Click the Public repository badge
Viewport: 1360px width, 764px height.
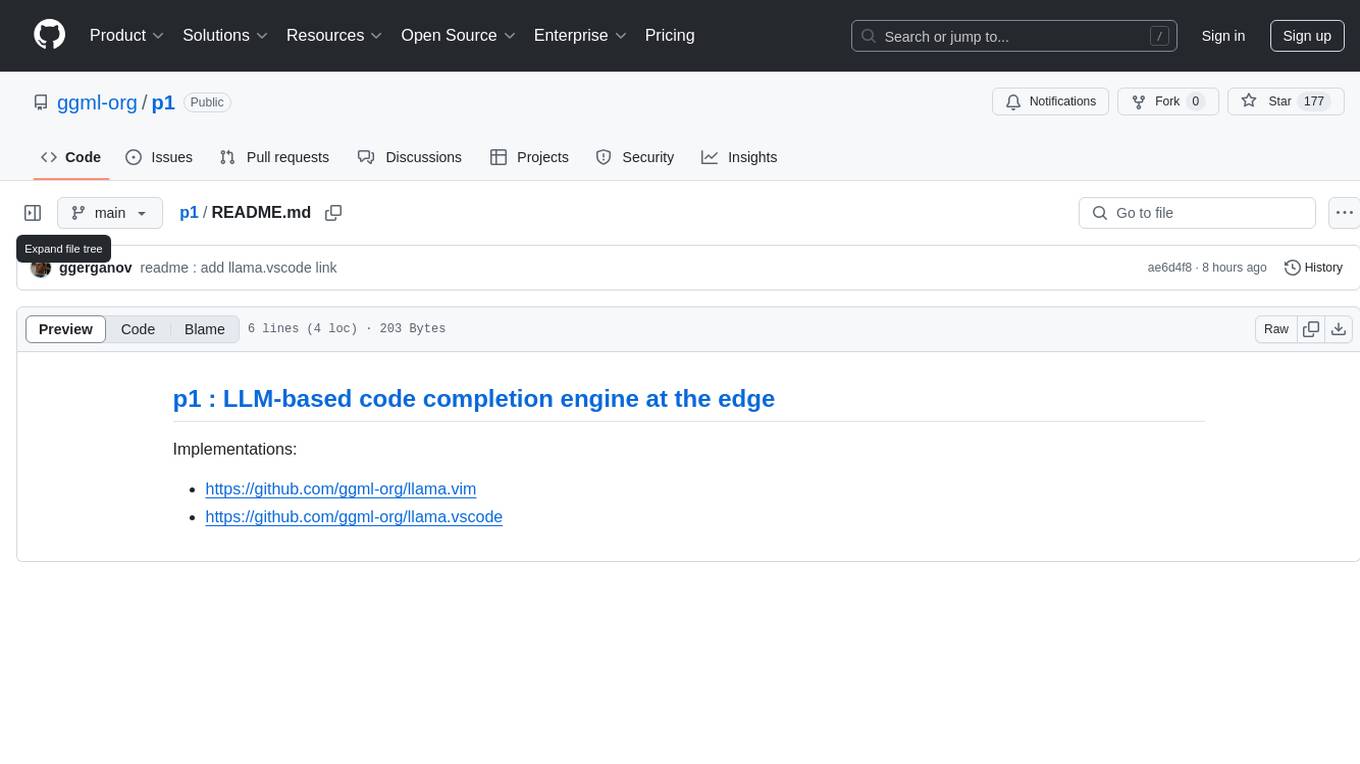pos(207,102)
